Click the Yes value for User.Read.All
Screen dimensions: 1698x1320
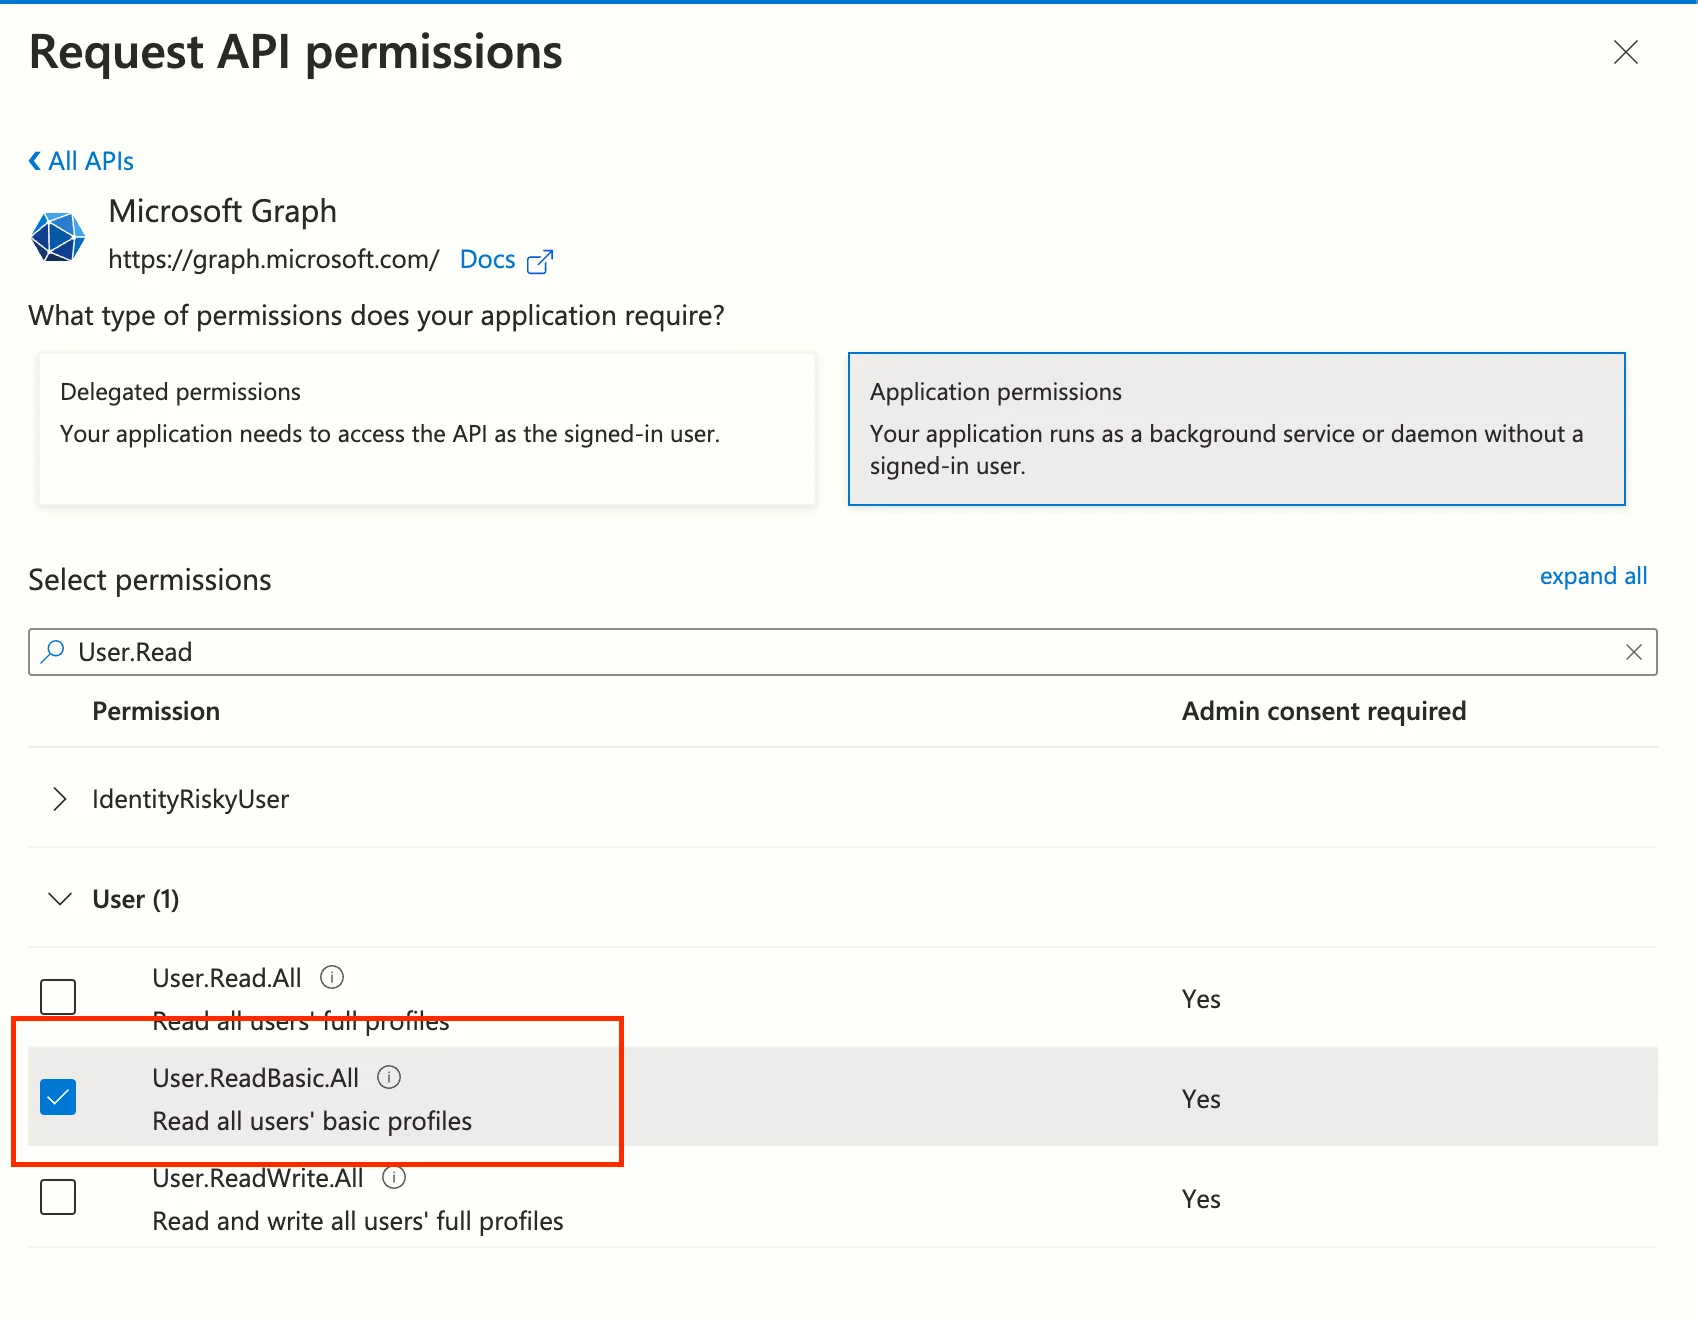(1201, 999)
